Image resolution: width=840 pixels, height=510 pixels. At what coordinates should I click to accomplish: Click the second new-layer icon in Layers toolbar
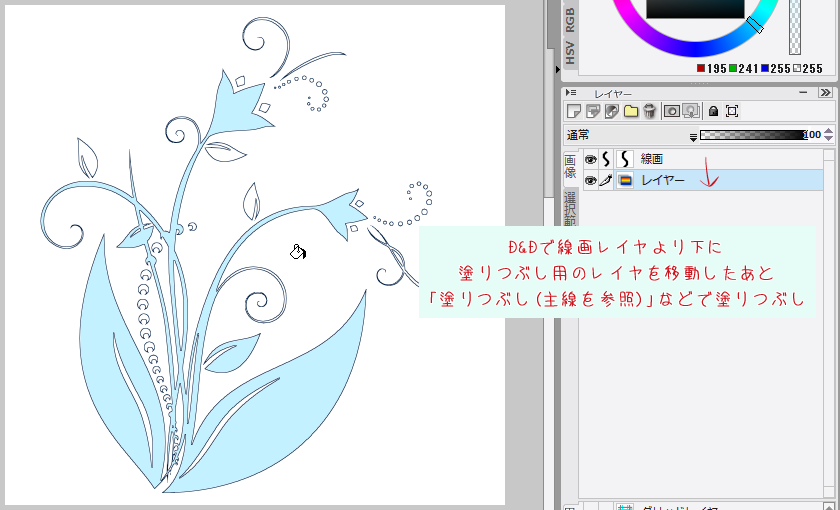point(593,111)
